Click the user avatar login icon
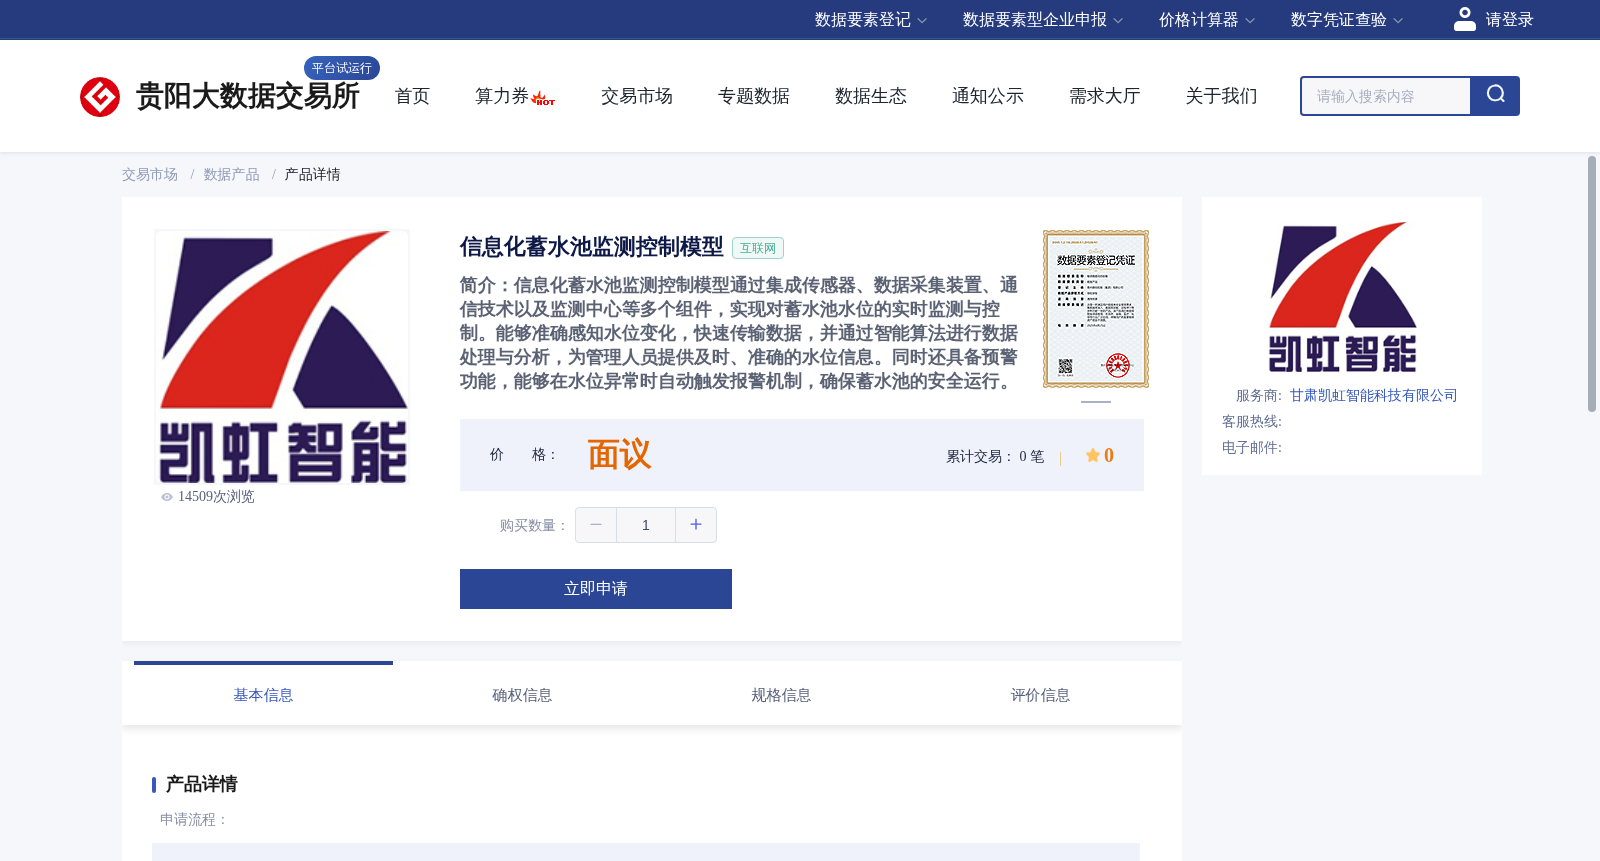1600x861 pixels. (1465, 19)
